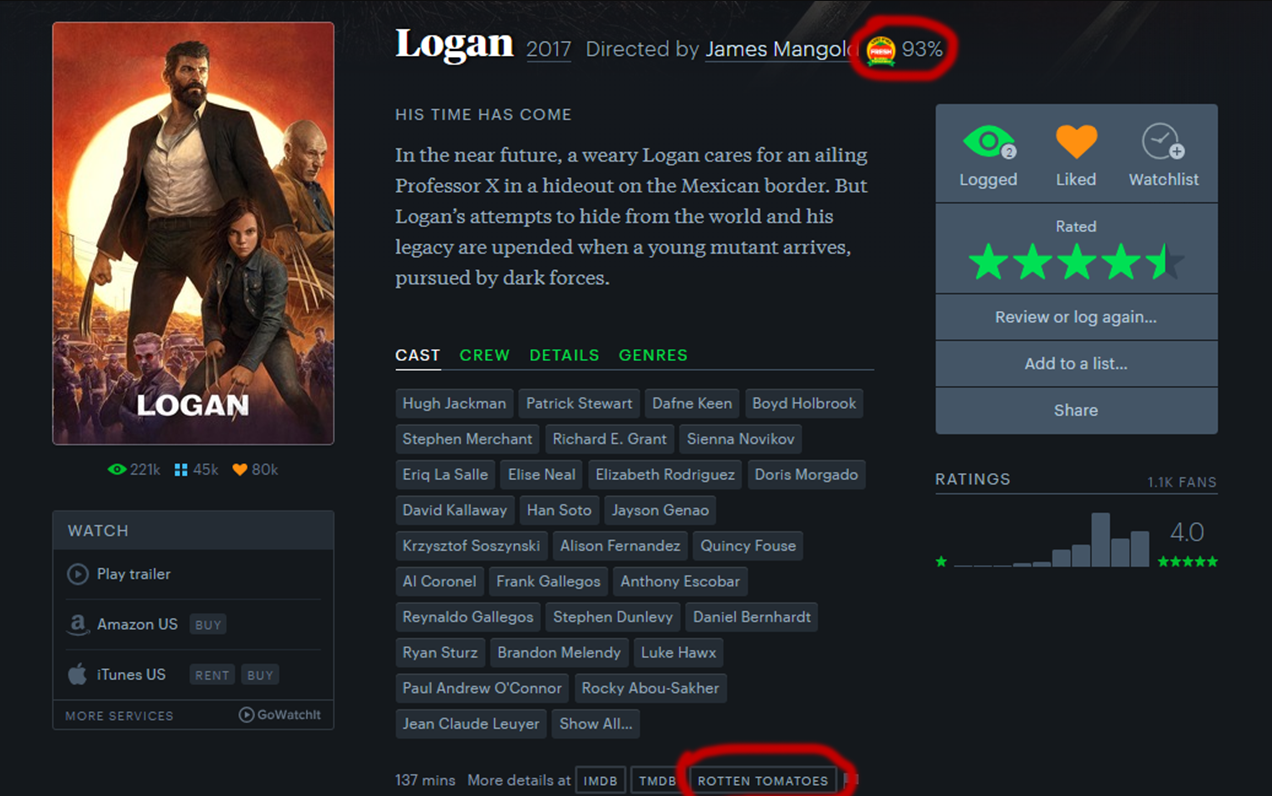1272x796 pixels.
Task: Select cast member Doris Morgado
Action: pos(806,474)
